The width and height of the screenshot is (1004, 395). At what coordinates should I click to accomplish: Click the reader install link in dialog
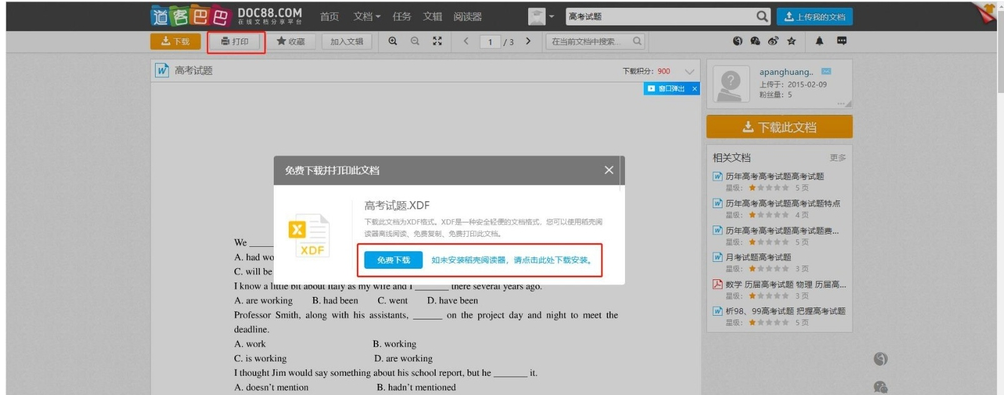tap(512, 261)
